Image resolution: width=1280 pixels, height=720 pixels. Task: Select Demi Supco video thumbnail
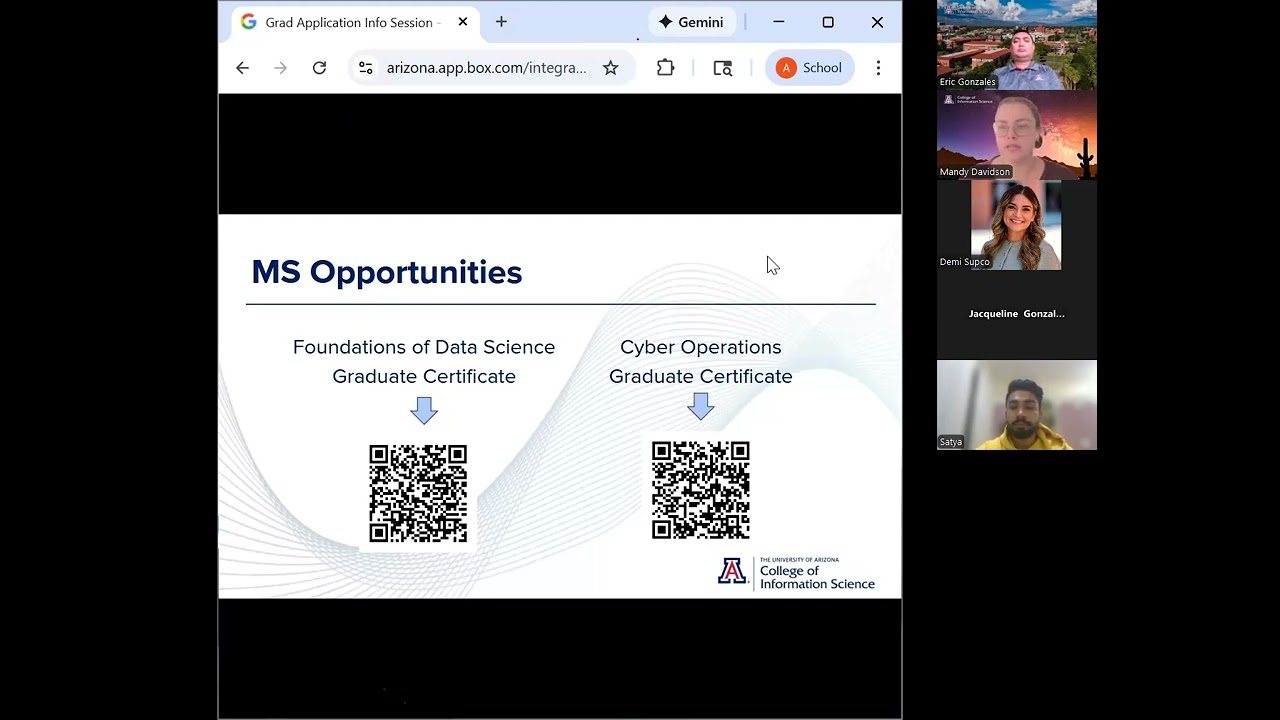[1017, 225]
